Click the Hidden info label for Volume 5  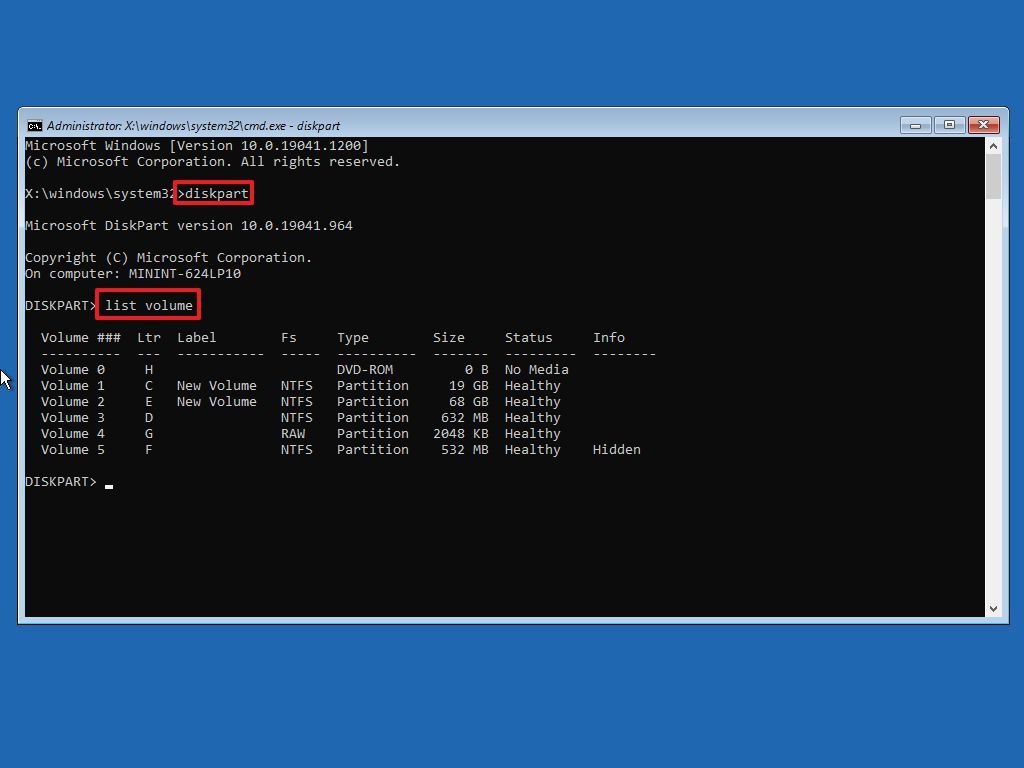(x=617, y=449)
